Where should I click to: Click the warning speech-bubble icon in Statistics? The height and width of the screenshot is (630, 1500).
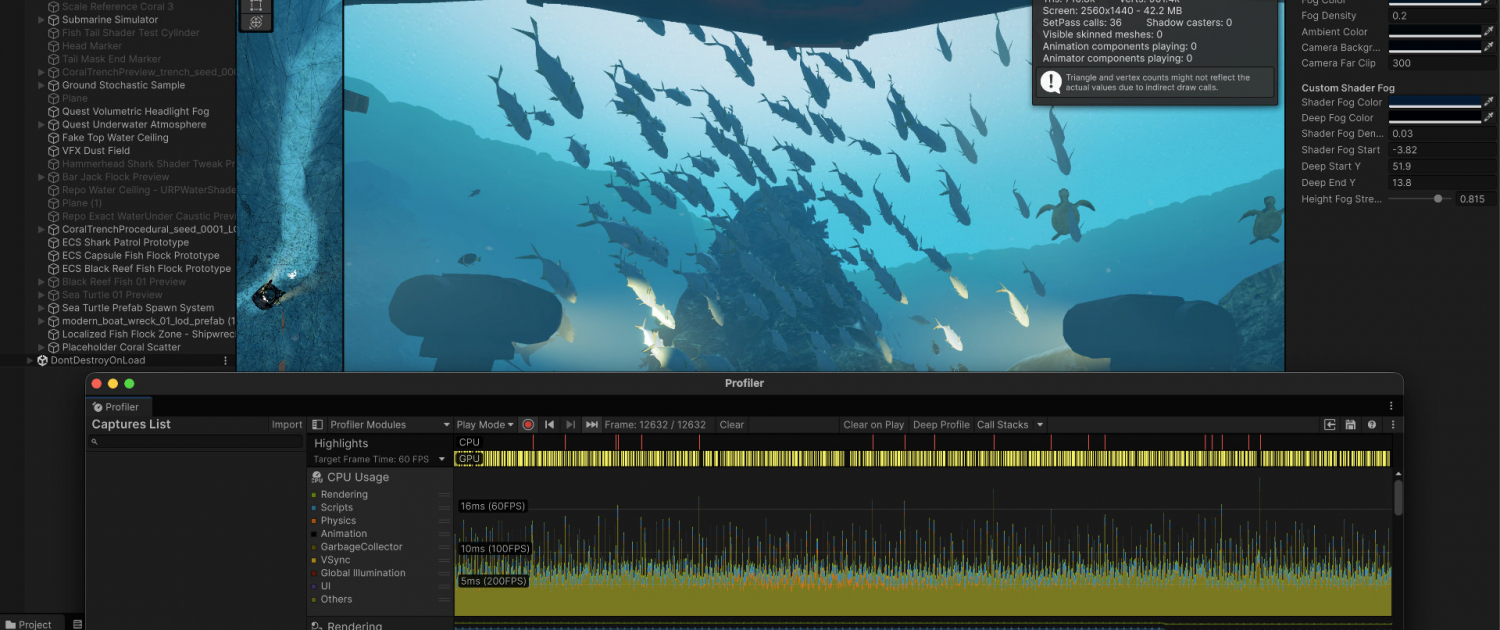1050,82
